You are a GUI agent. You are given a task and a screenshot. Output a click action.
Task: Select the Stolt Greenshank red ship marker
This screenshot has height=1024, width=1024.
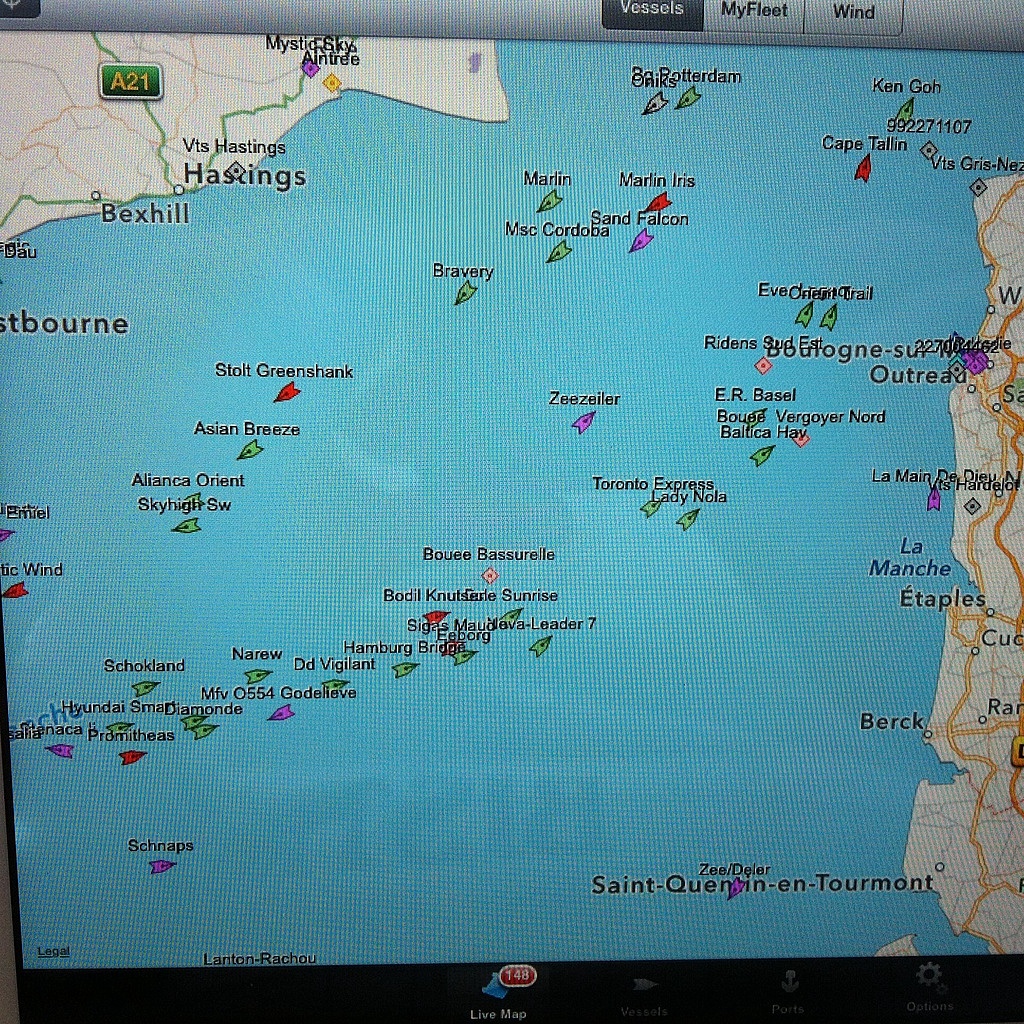[287, 392]
